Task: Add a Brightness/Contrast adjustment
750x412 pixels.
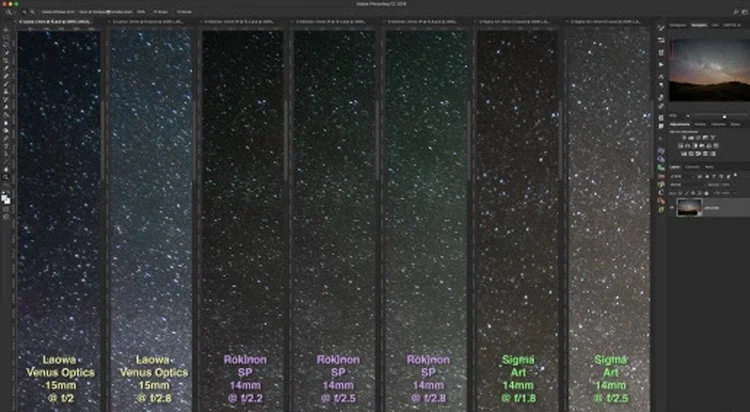Action: point(684,138)
